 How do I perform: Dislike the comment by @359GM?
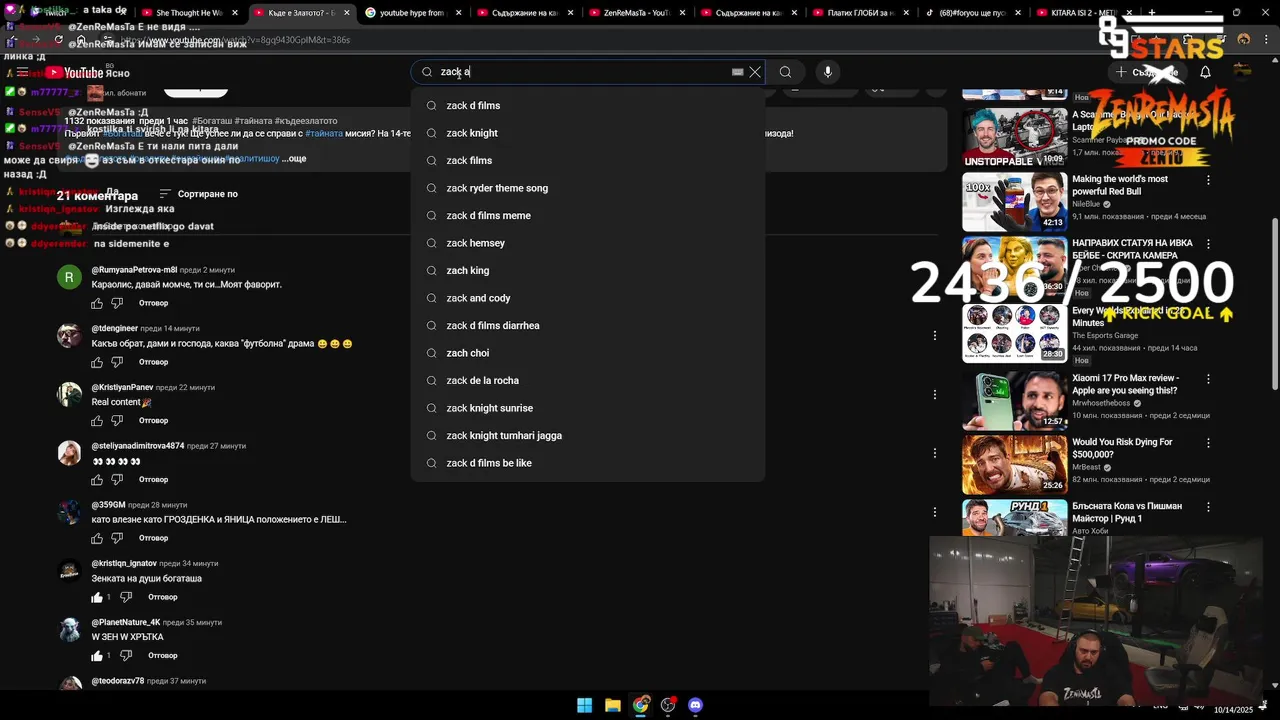[x=116, y=538]
